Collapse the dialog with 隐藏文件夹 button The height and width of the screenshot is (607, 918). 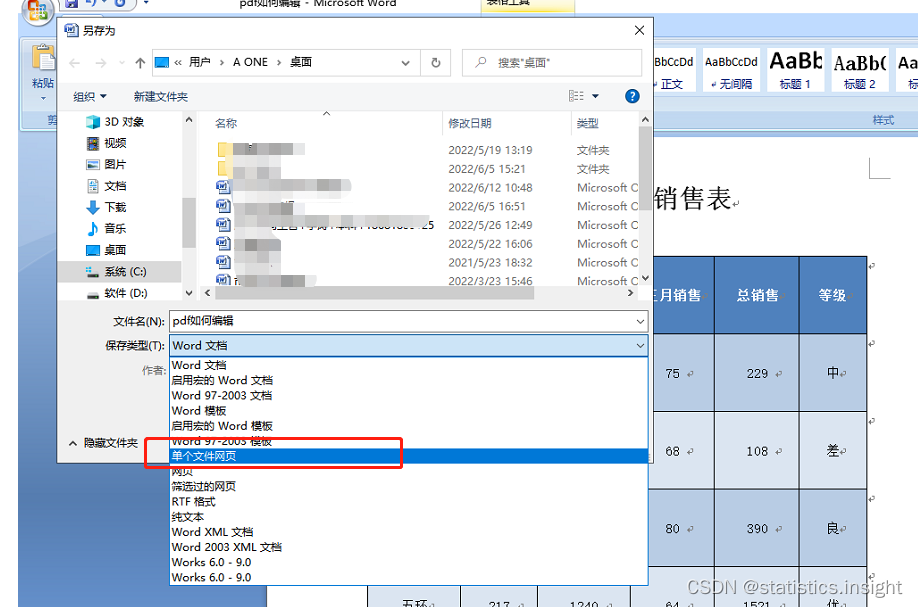(109, 442)
